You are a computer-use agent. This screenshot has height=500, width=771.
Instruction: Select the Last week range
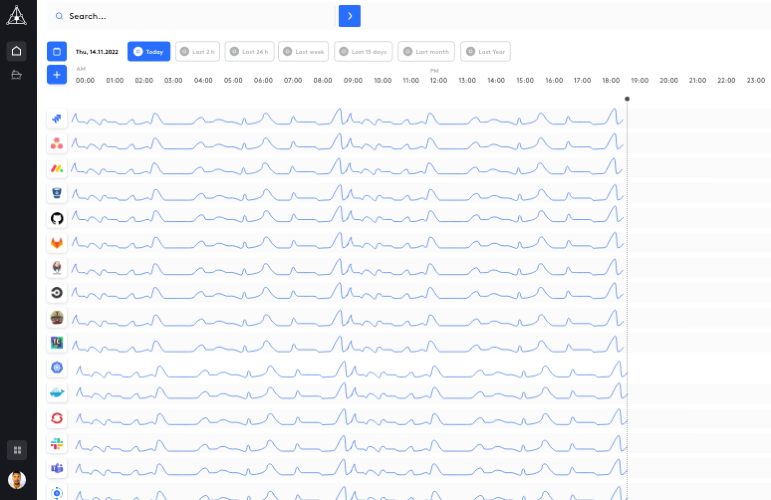pyautogui.click(x=303, y=52)
